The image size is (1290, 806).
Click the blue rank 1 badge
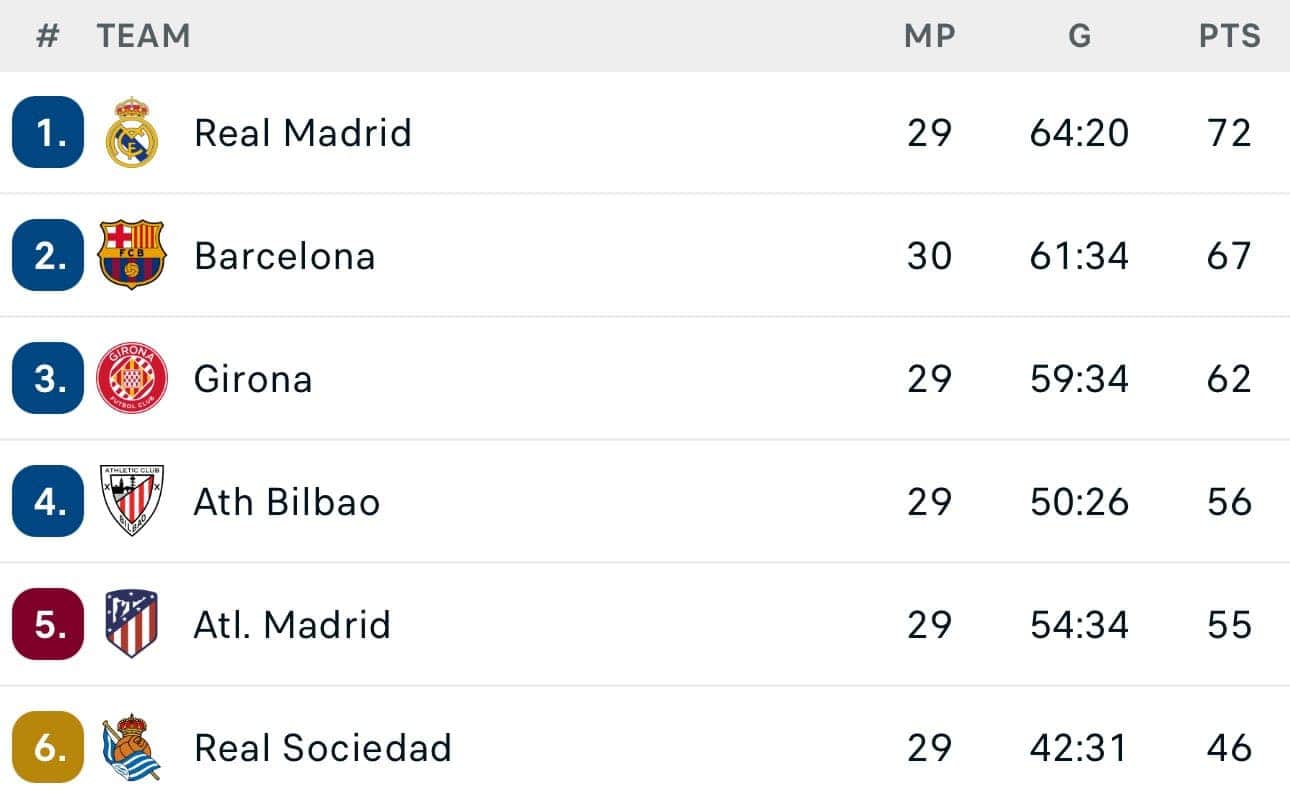[x=48, y=132]
